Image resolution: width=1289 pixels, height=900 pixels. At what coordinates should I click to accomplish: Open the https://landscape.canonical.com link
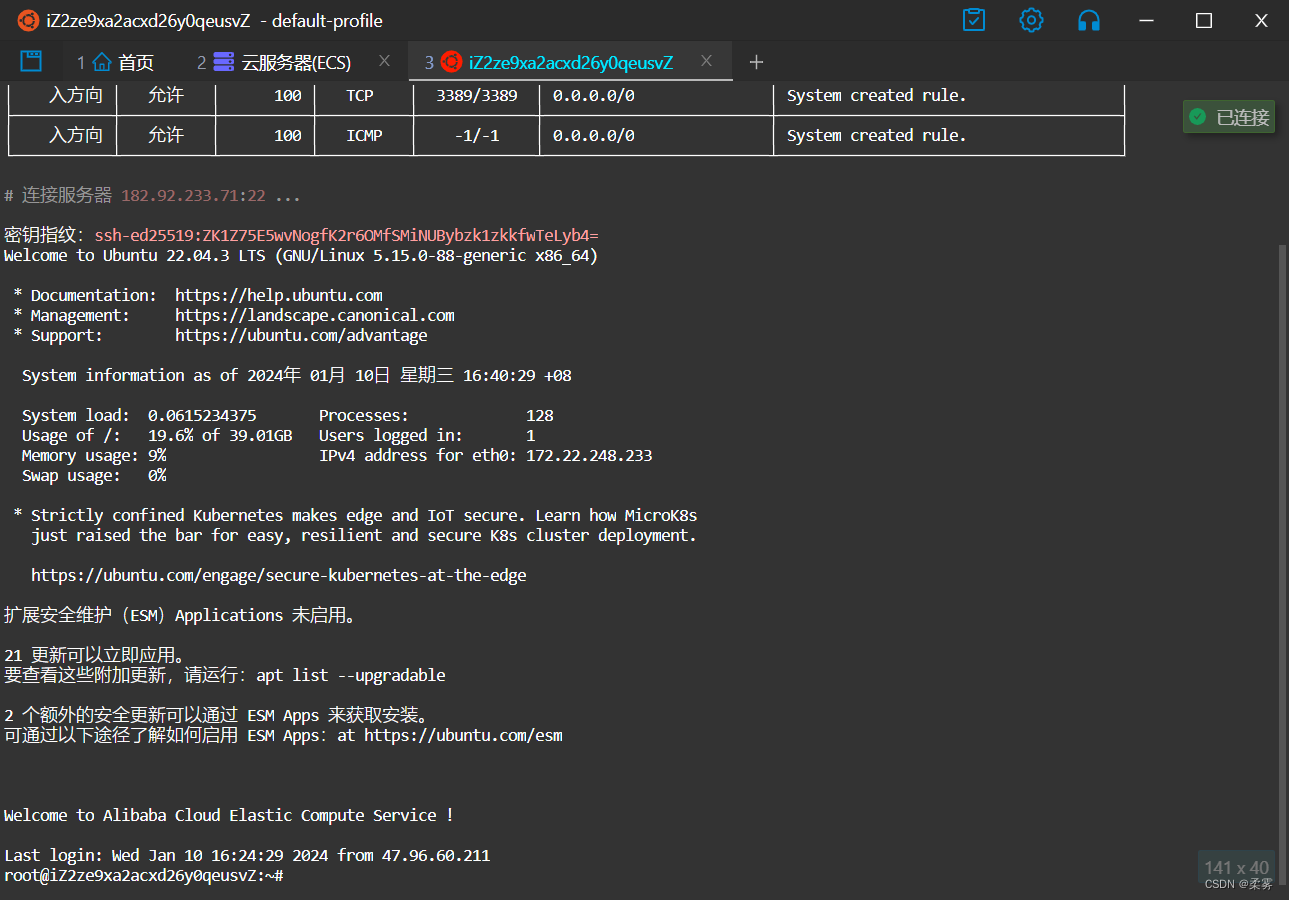pos(315,315)
